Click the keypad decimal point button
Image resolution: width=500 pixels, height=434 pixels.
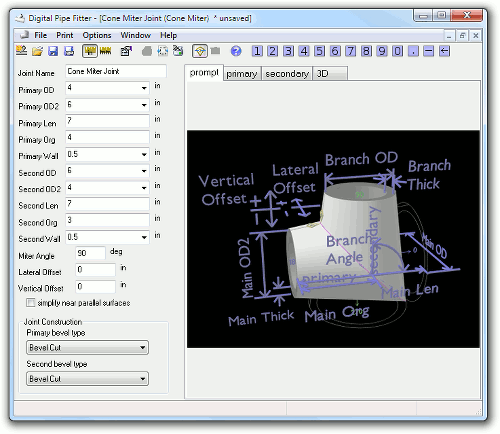[413, 51]
